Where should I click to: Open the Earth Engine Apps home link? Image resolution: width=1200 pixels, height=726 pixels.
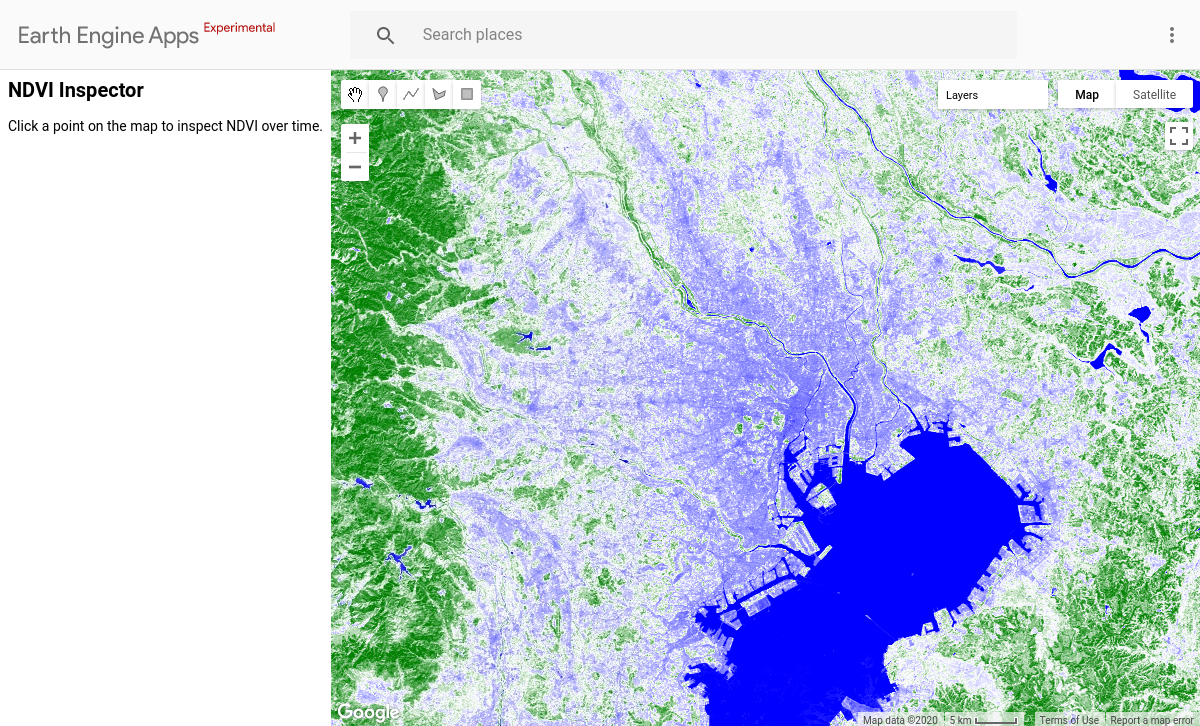[108, 34]
